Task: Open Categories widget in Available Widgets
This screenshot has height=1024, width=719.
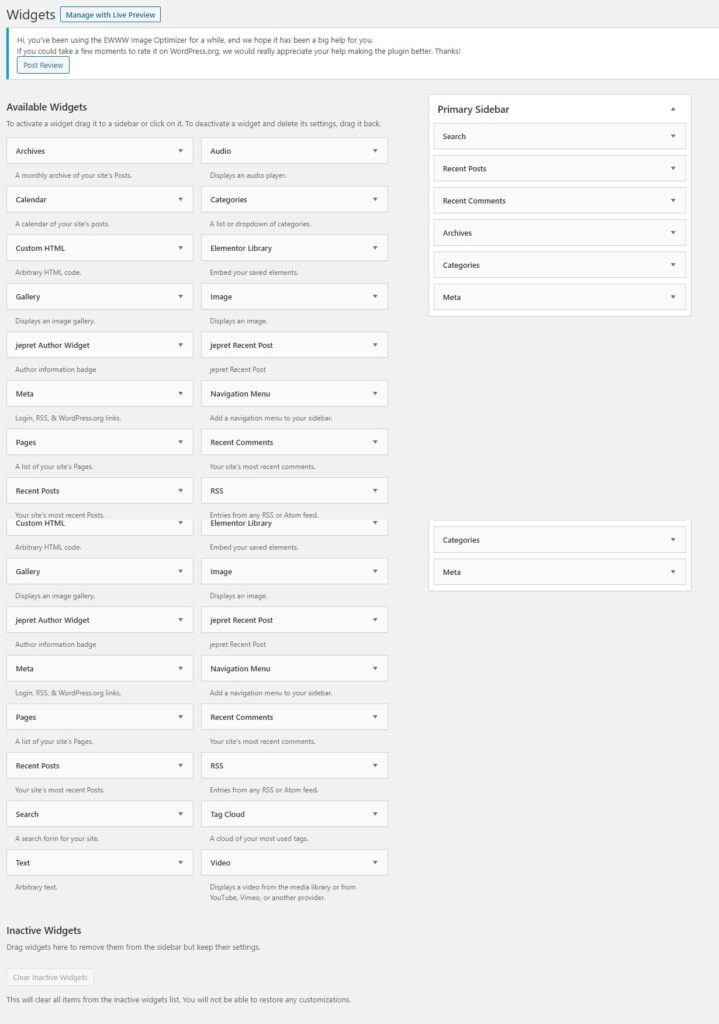Action: pyautogui.click(x=375, y=200)
